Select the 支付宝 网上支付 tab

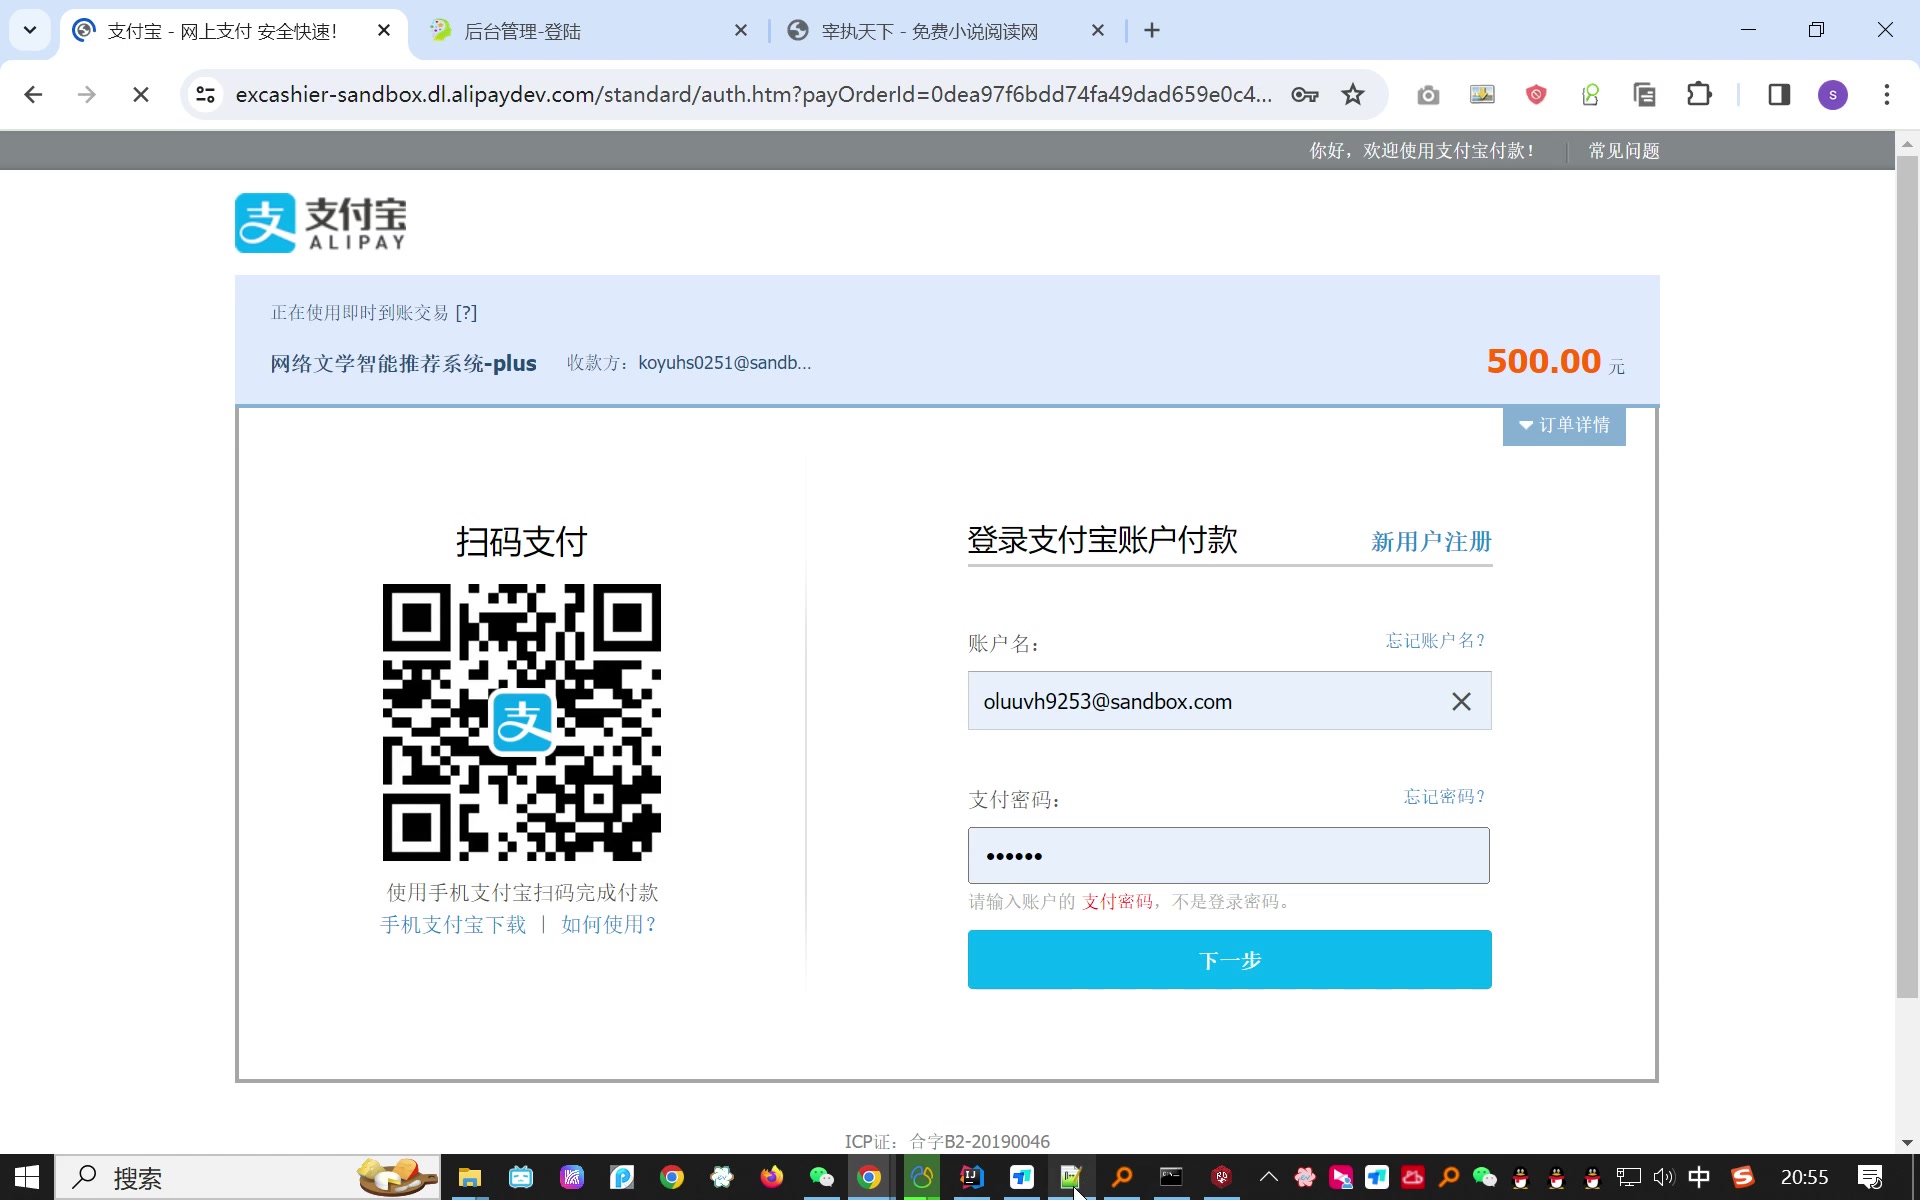[234, 31]
